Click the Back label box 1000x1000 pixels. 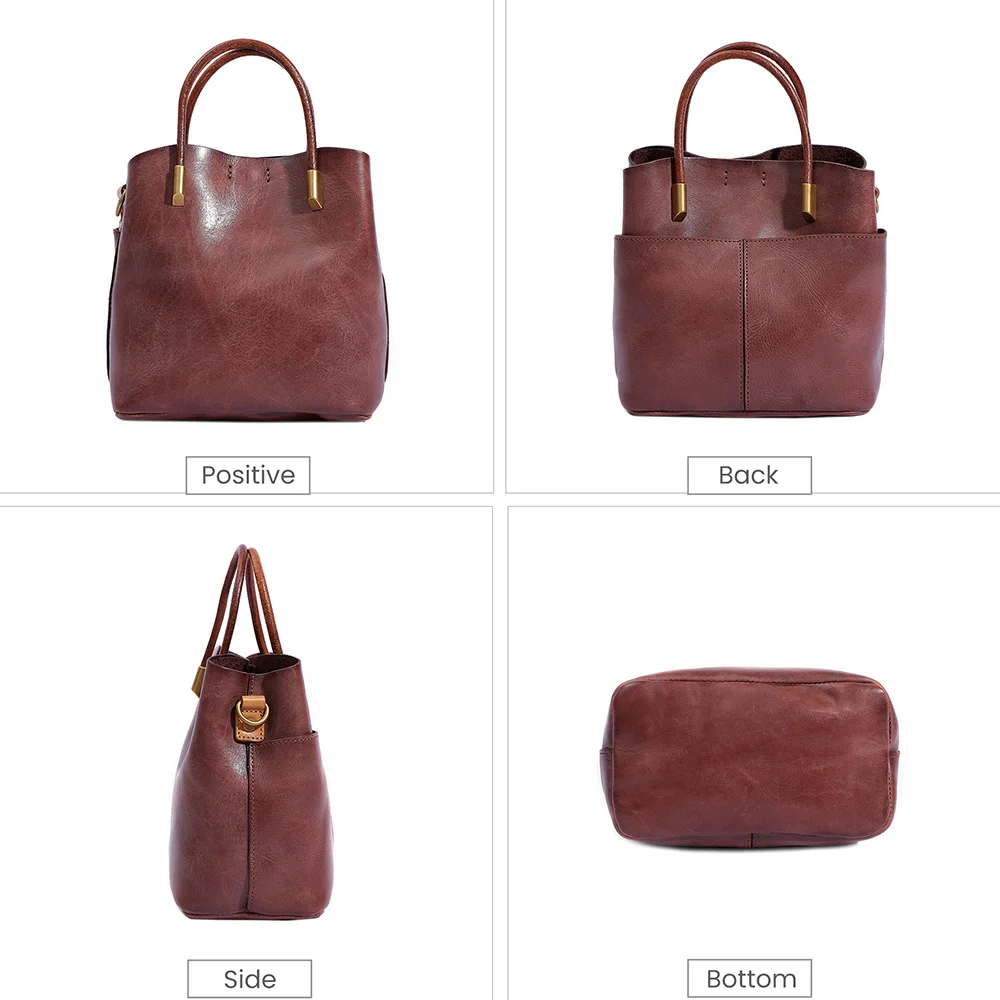(x=749, y=475)
